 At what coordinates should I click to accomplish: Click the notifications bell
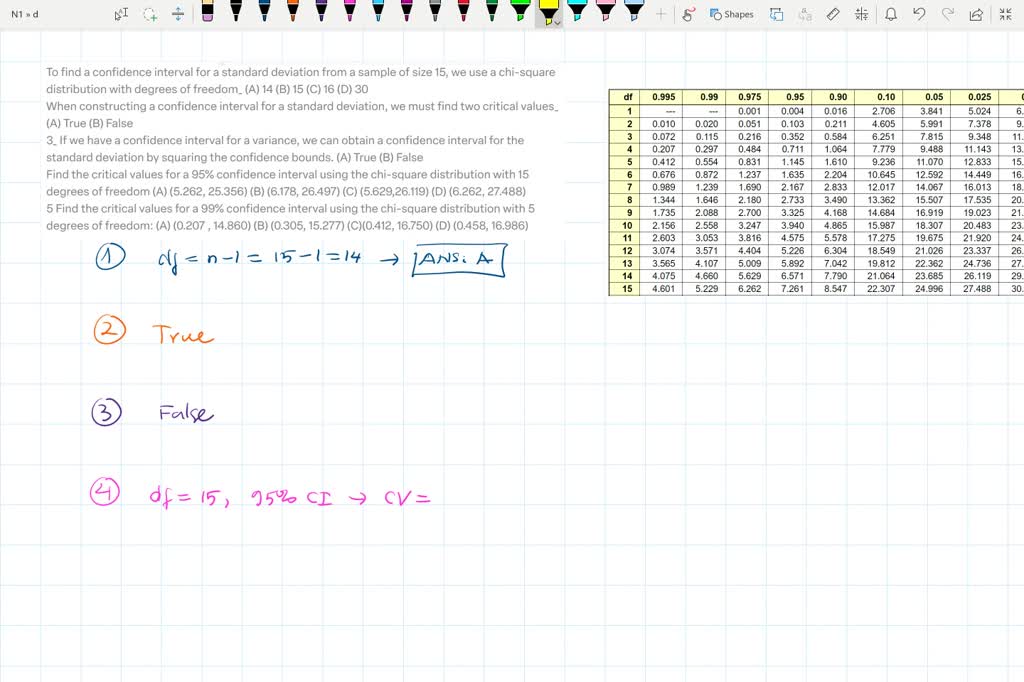coord(890,13)
